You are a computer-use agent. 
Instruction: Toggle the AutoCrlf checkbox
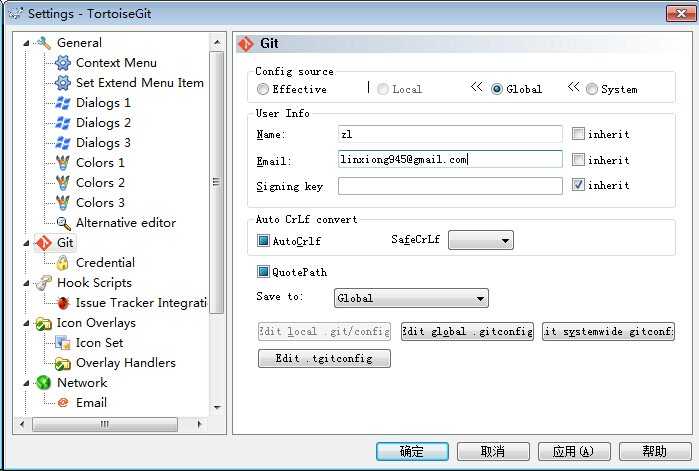coord(263,241)
